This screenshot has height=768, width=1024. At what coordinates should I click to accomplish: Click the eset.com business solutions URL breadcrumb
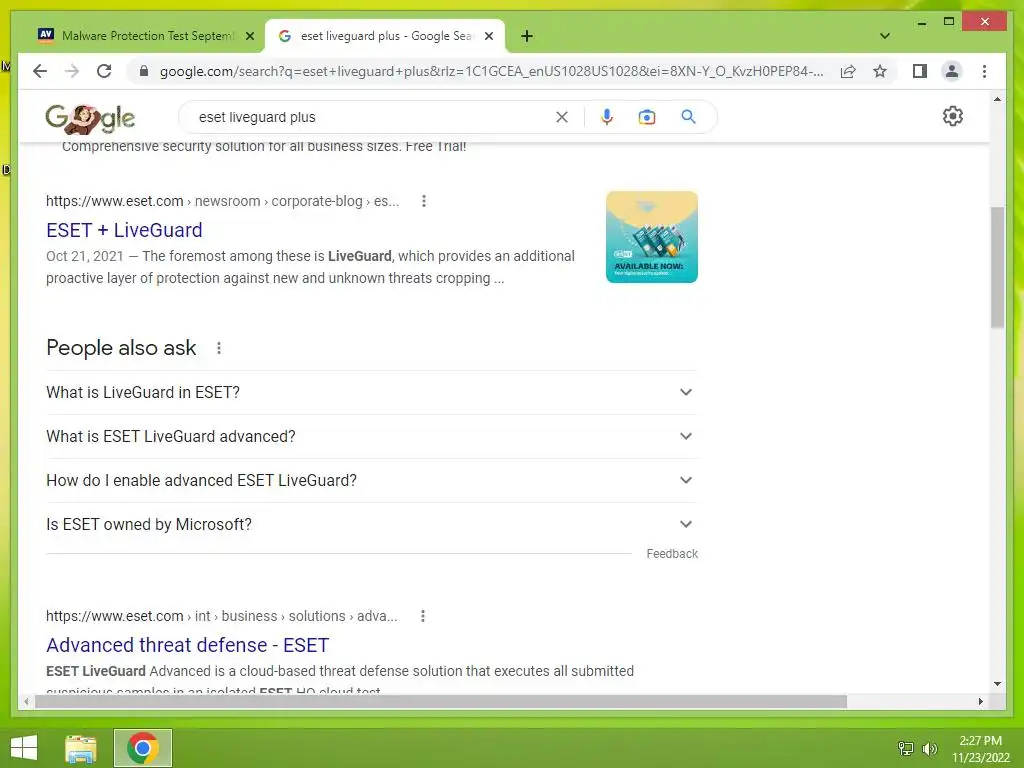point(221,616)
